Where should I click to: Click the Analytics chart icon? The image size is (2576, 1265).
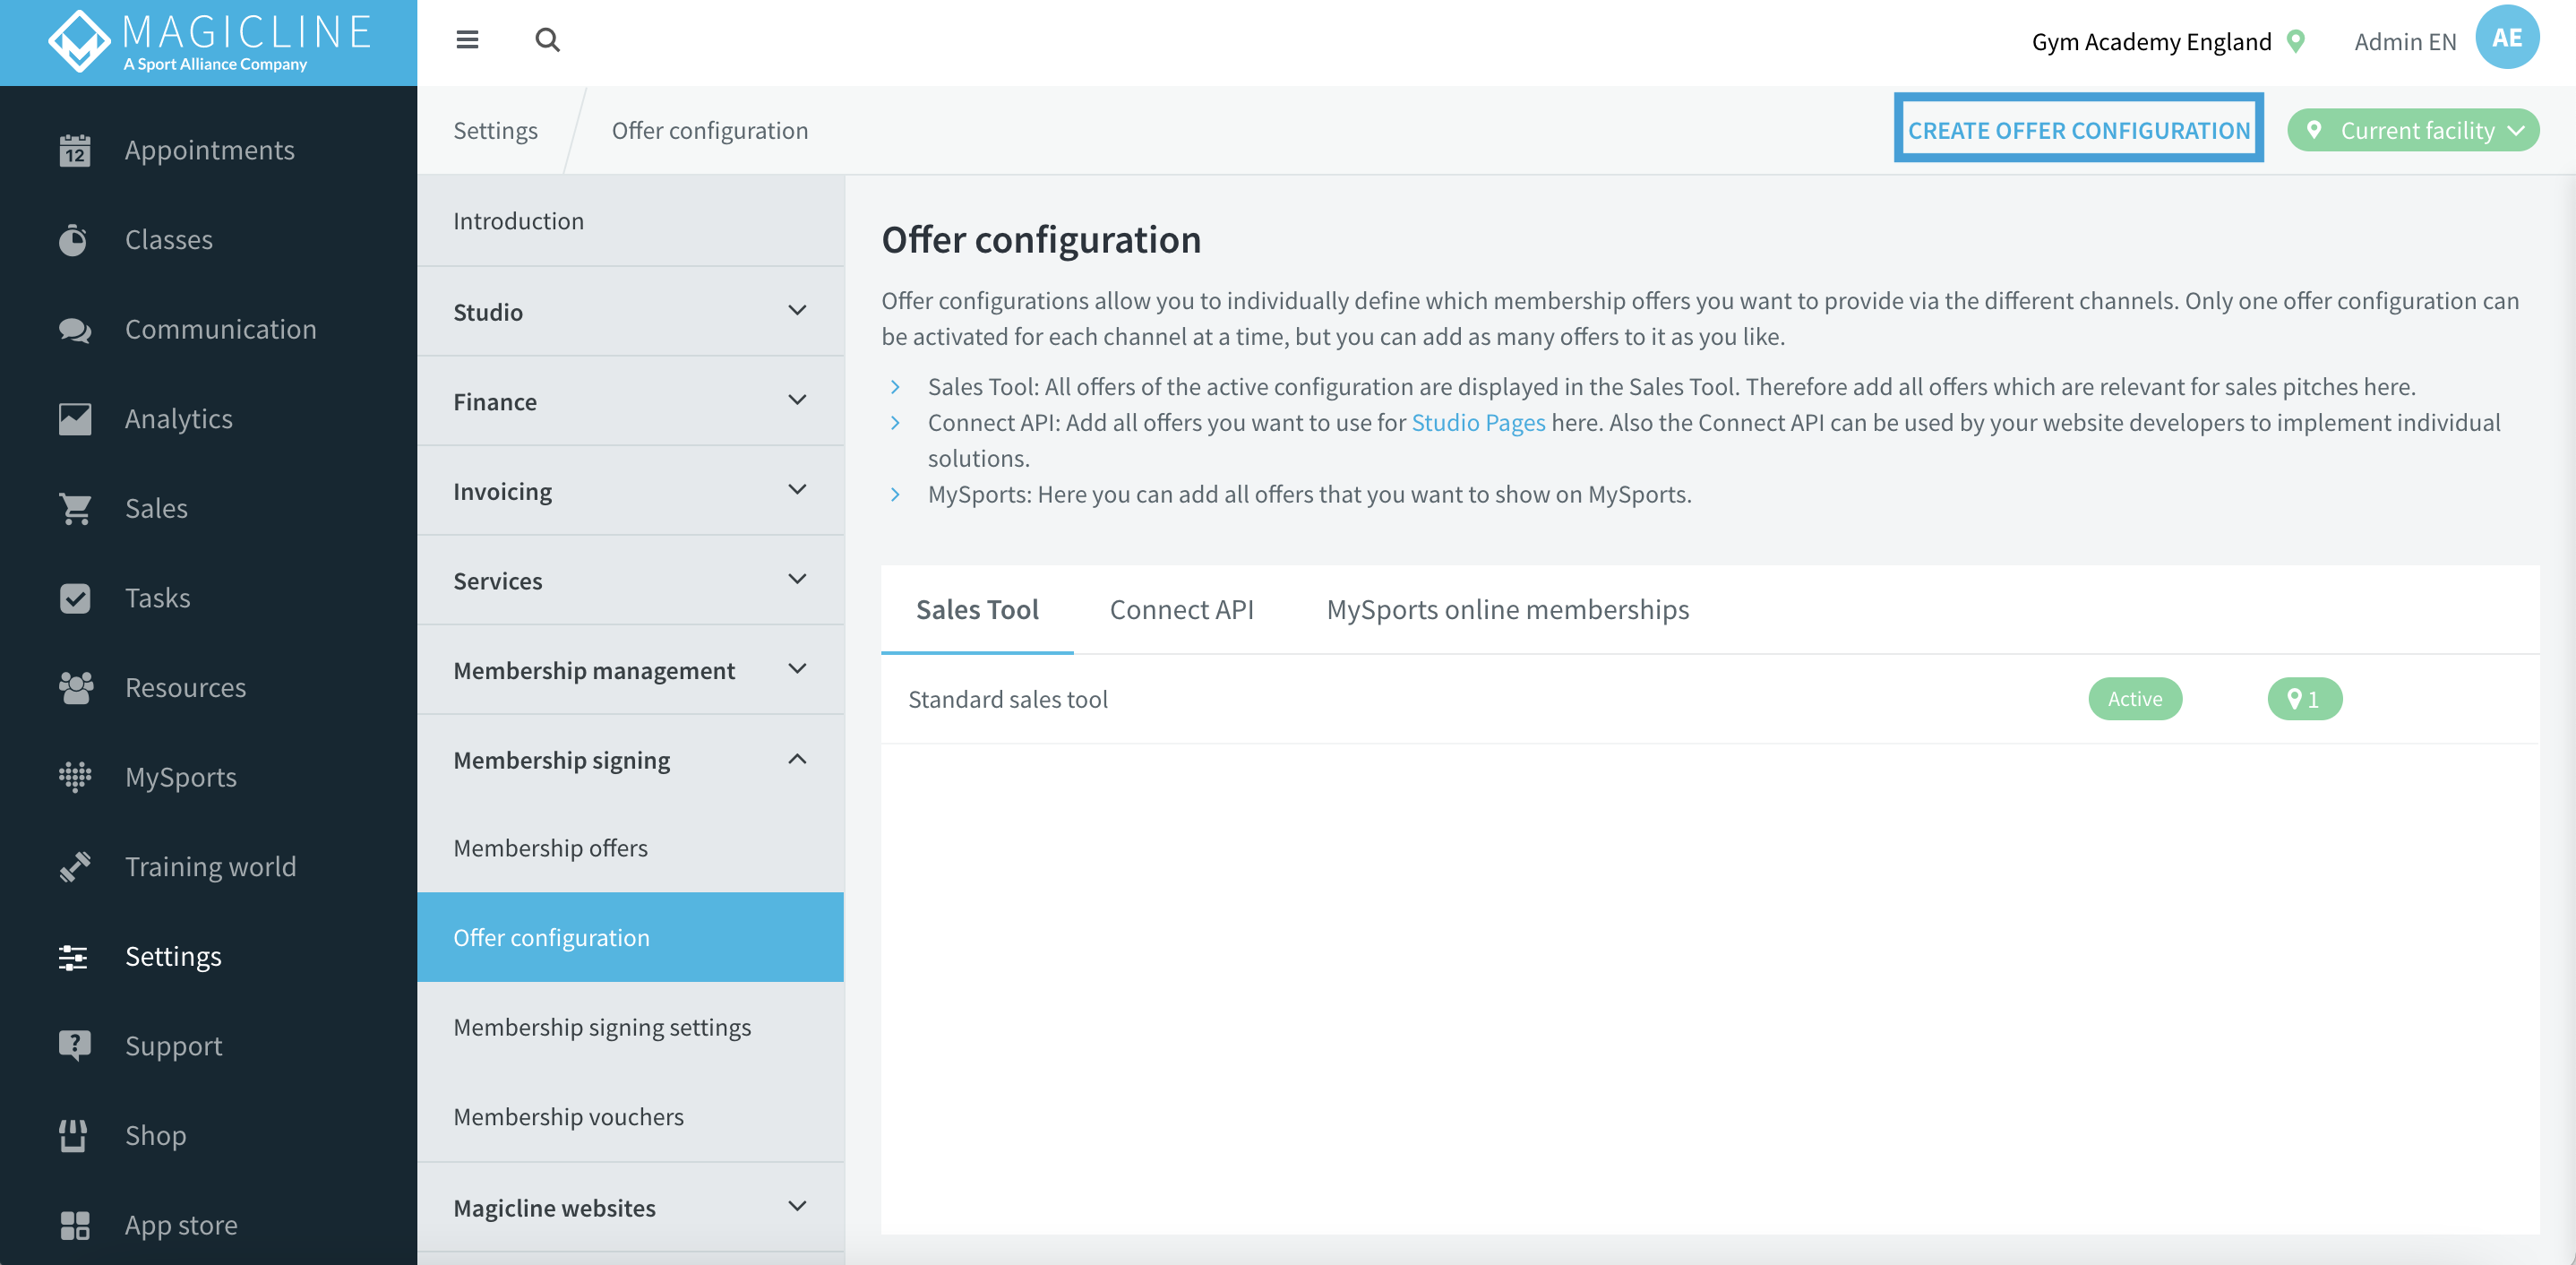[75, 419]
